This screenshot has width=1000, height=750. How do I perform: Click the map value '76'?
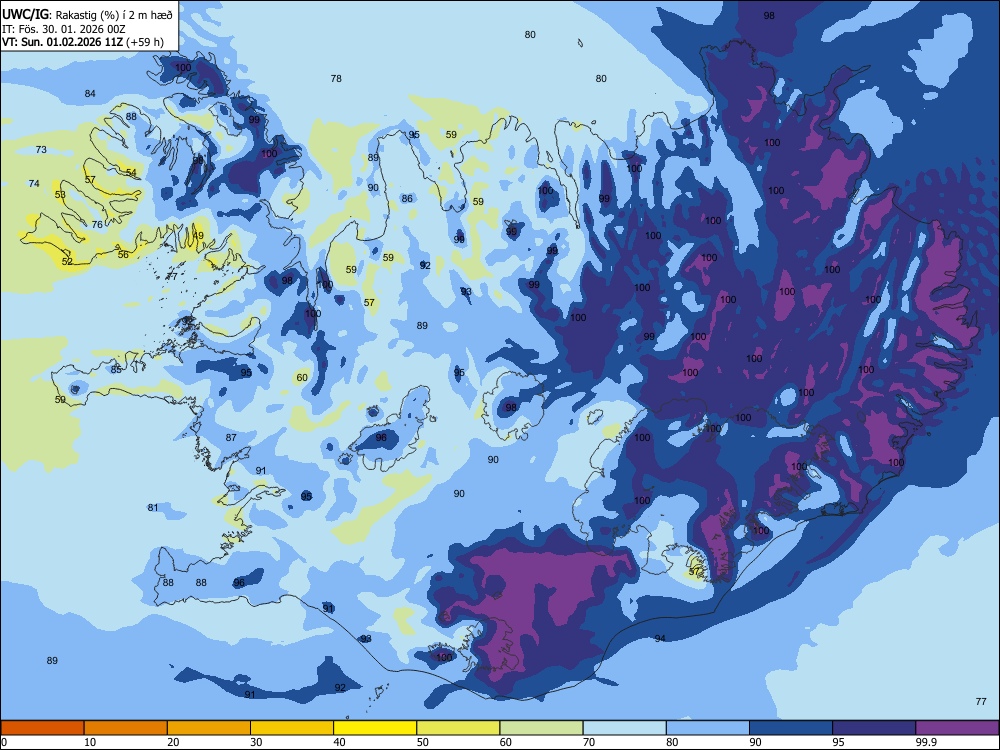[97, 224]
